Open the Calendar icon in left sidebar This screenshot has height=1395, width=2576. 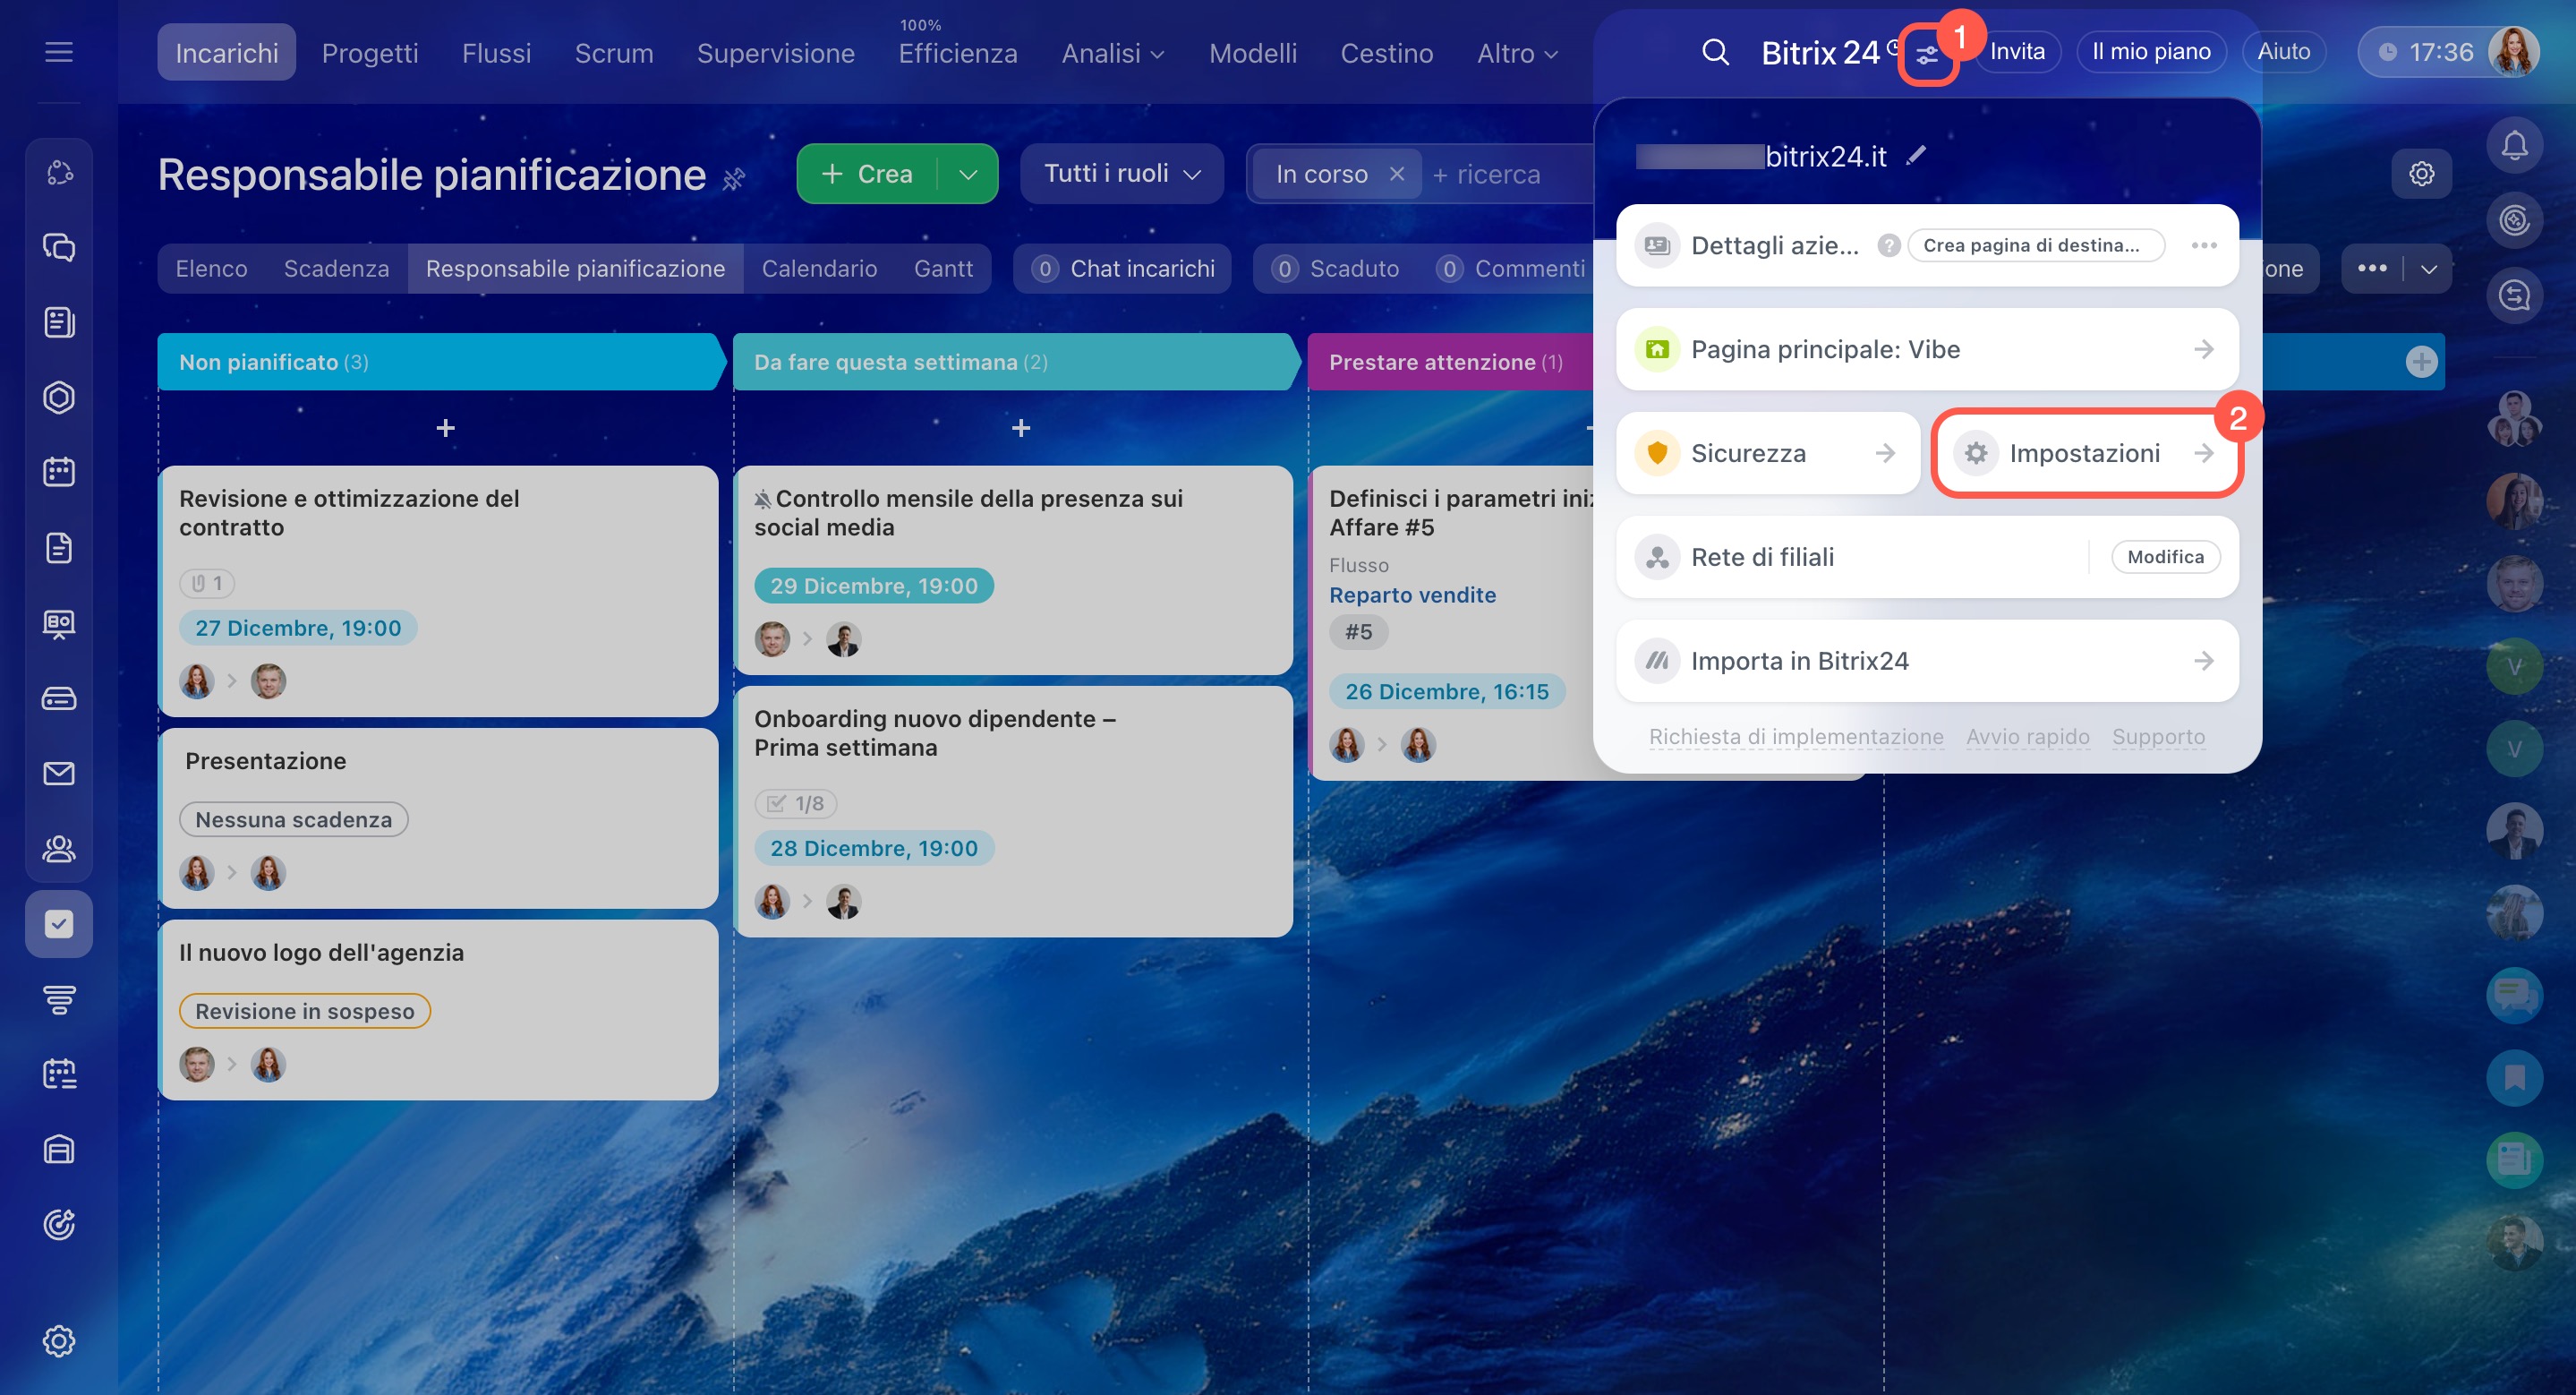point(59,472)
